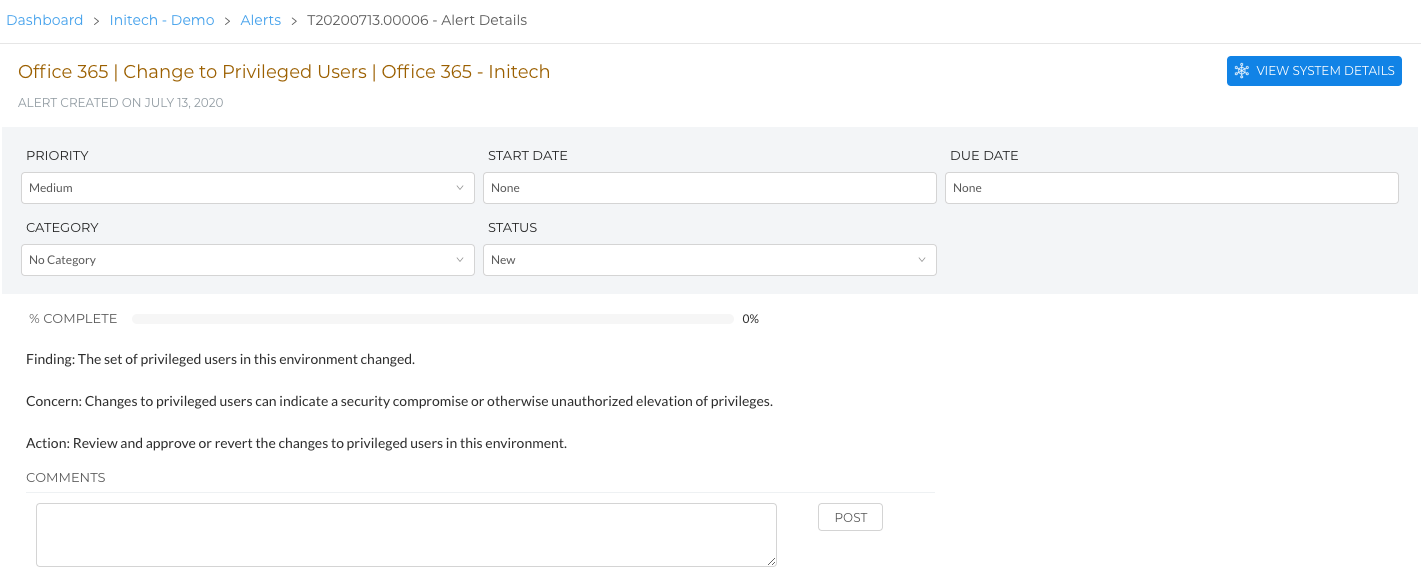Open the Initech - Demo breadcrumb link
The image size is (1421, 569).
(162, 20)
